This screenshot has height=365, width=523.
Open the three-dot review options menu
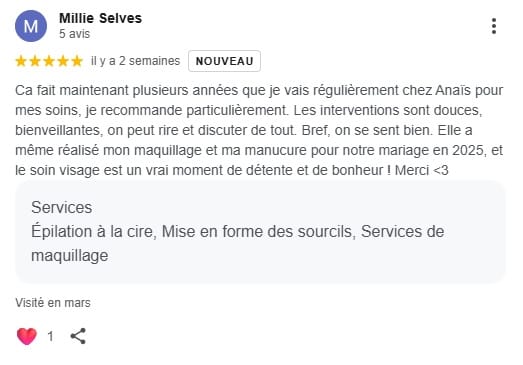[494, 26]
